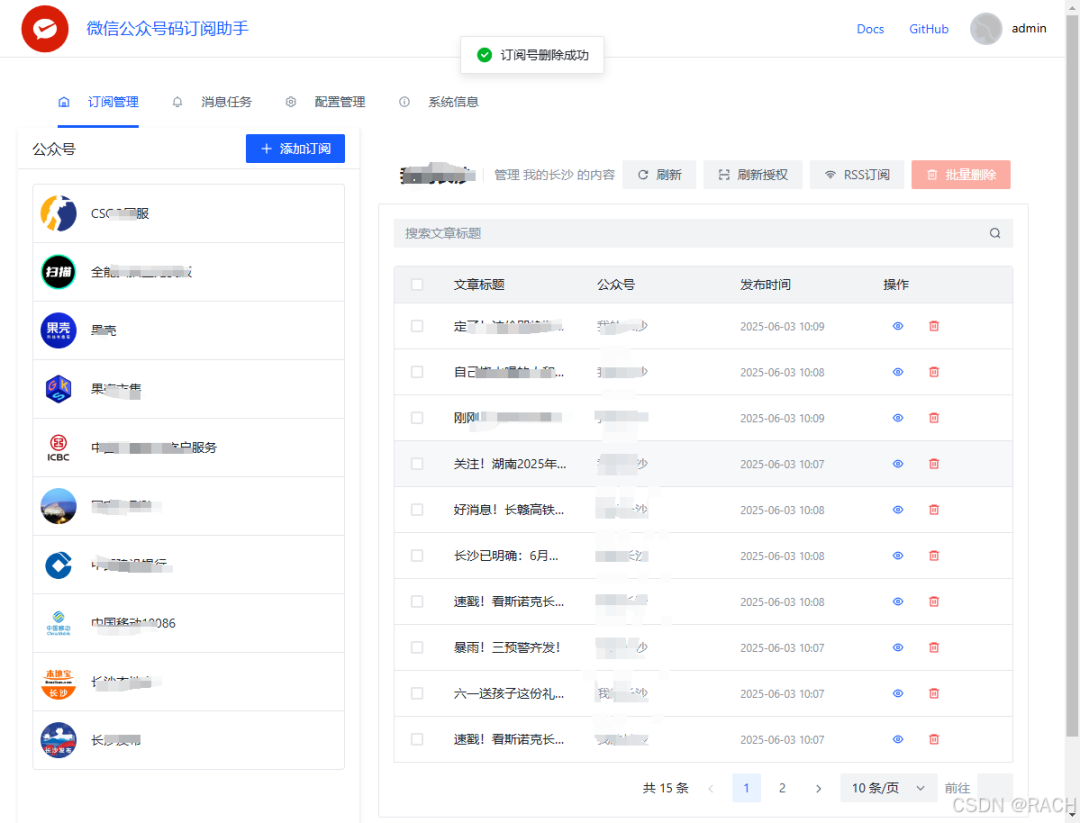1080x823 pixels.
Task: View the article starting with 自己
Action: [x=897, y=372]
